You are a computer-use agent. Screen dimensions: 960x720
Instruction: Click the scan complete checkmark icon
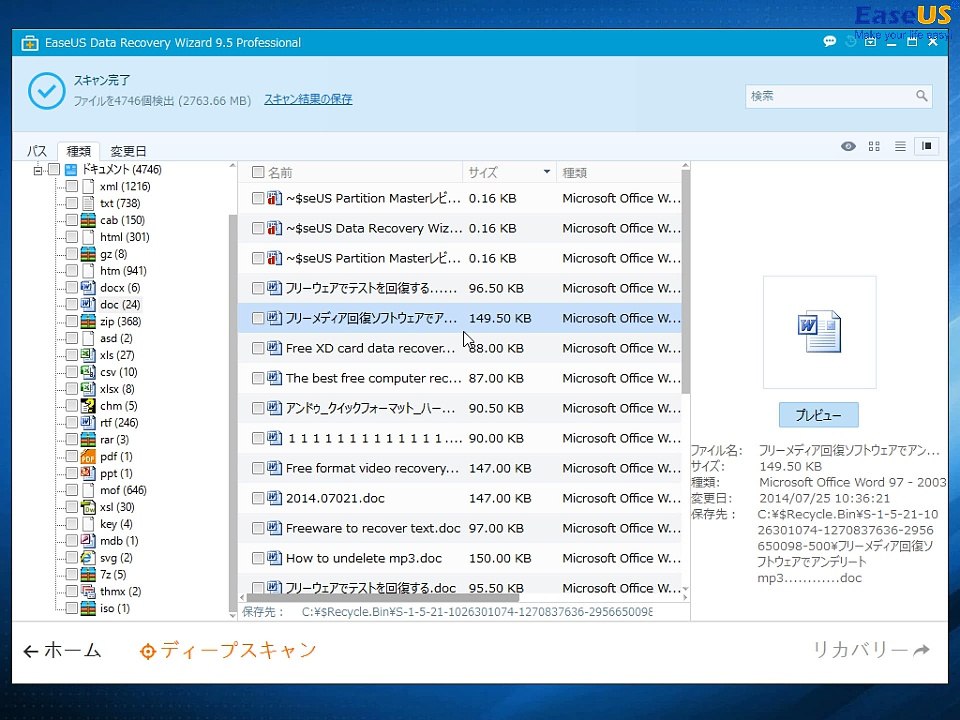[47, 91]
